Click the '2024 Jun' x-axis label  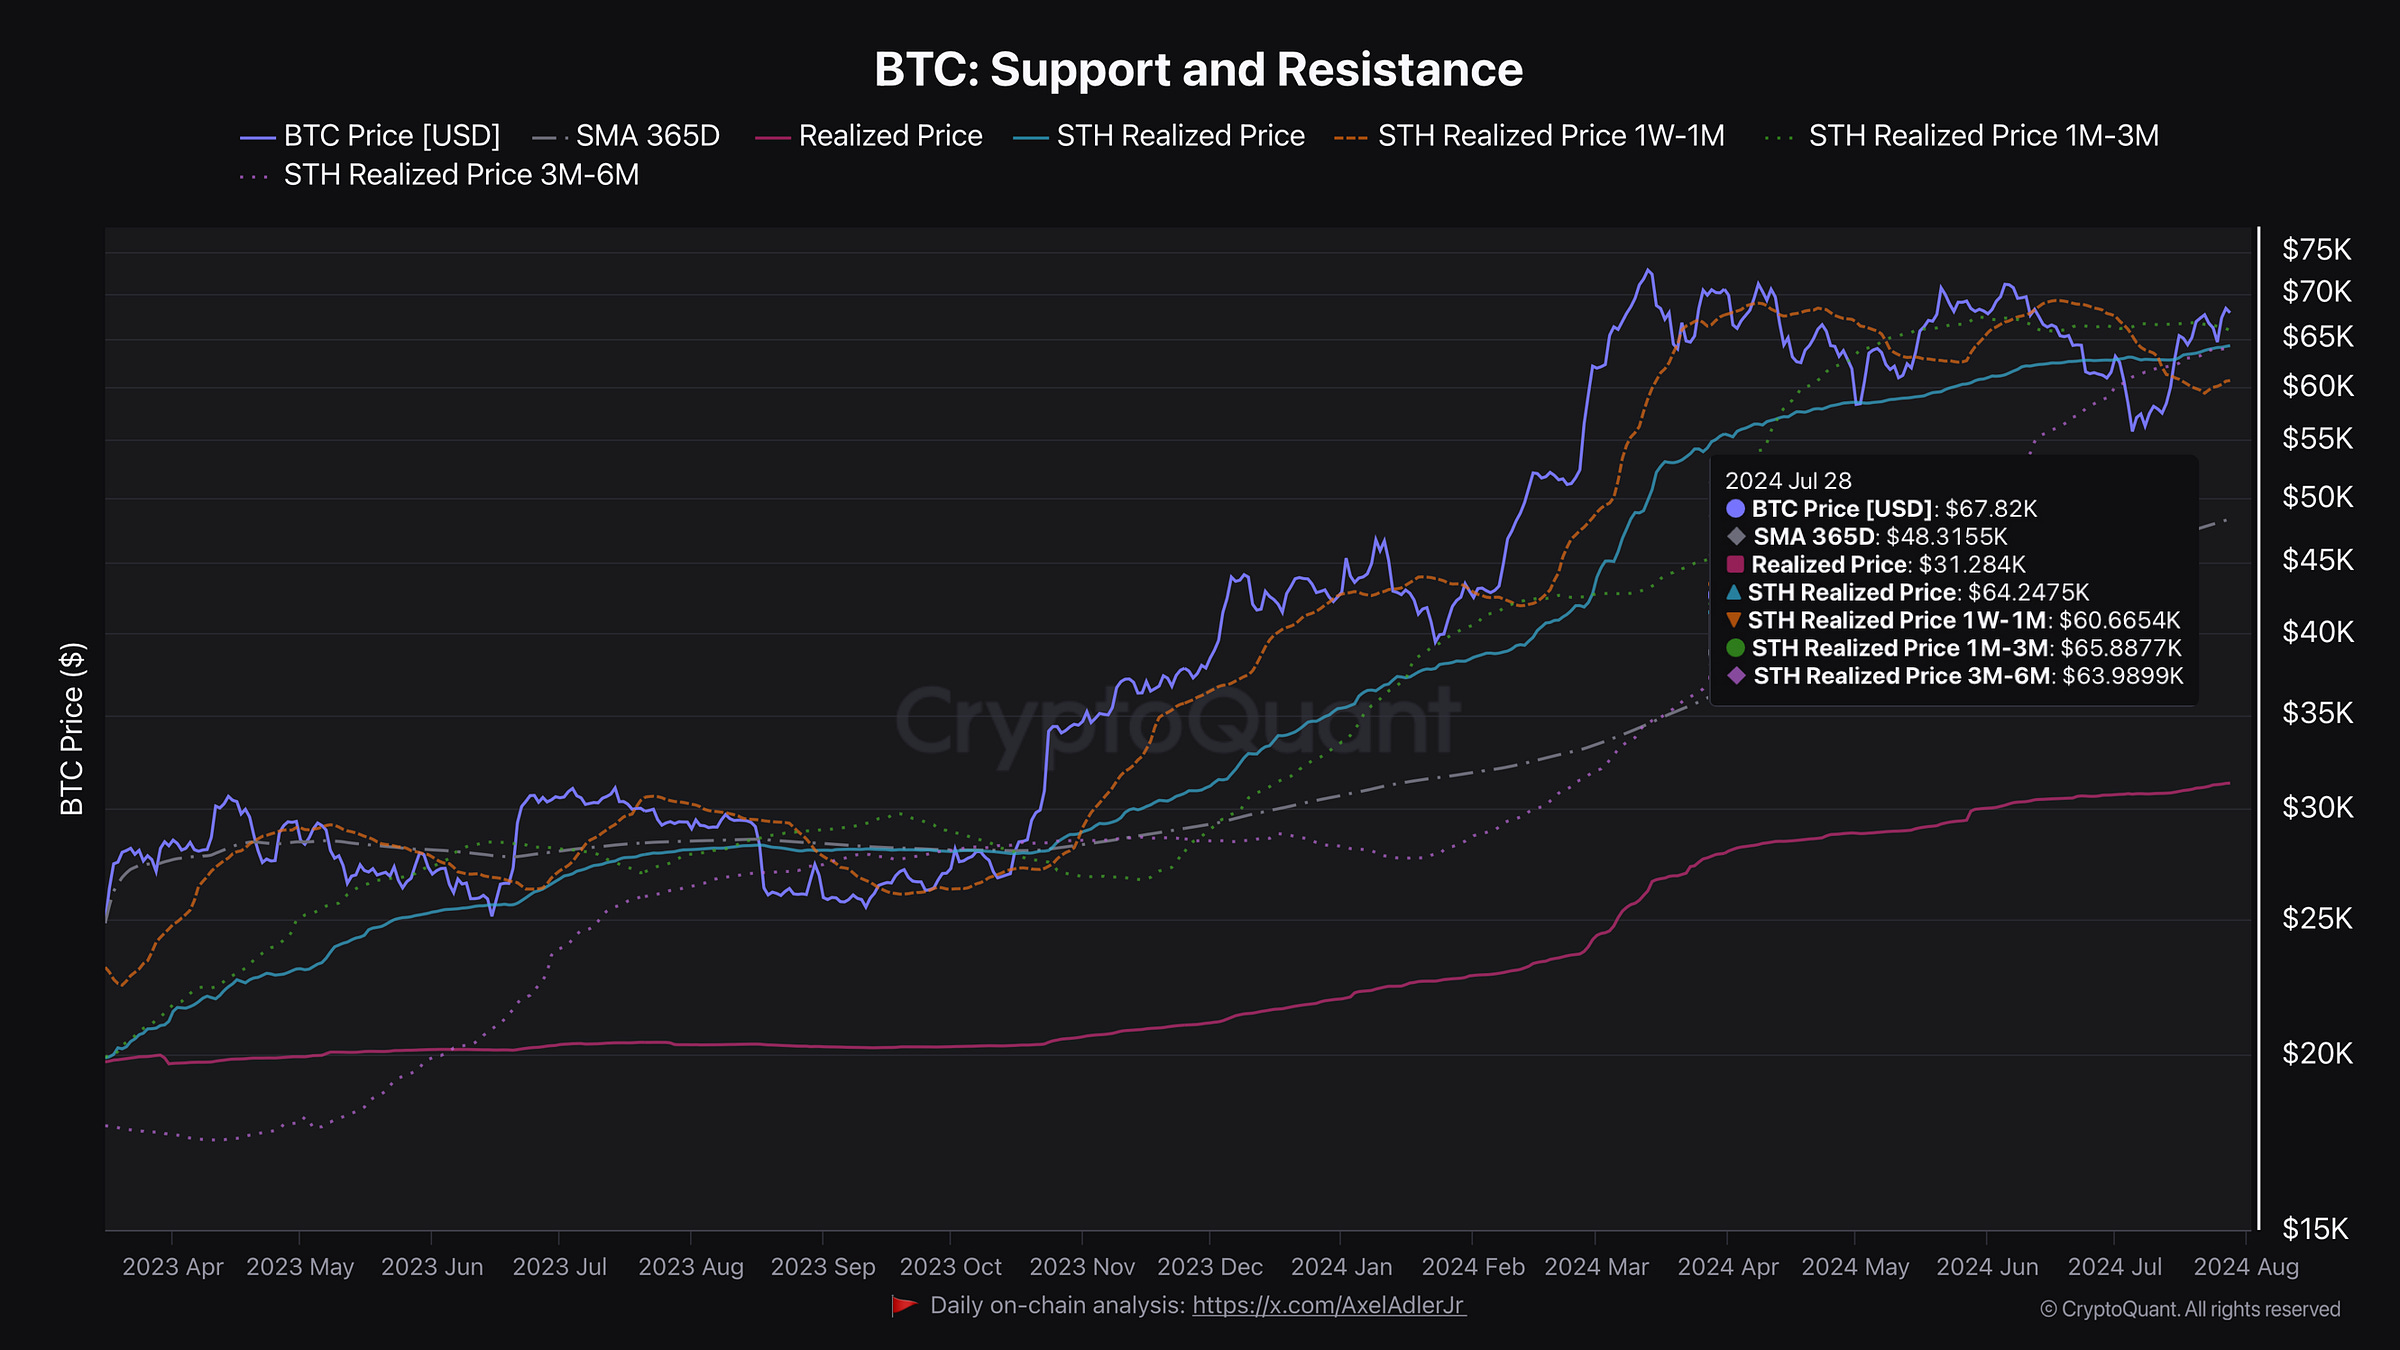(1987, 1267)
